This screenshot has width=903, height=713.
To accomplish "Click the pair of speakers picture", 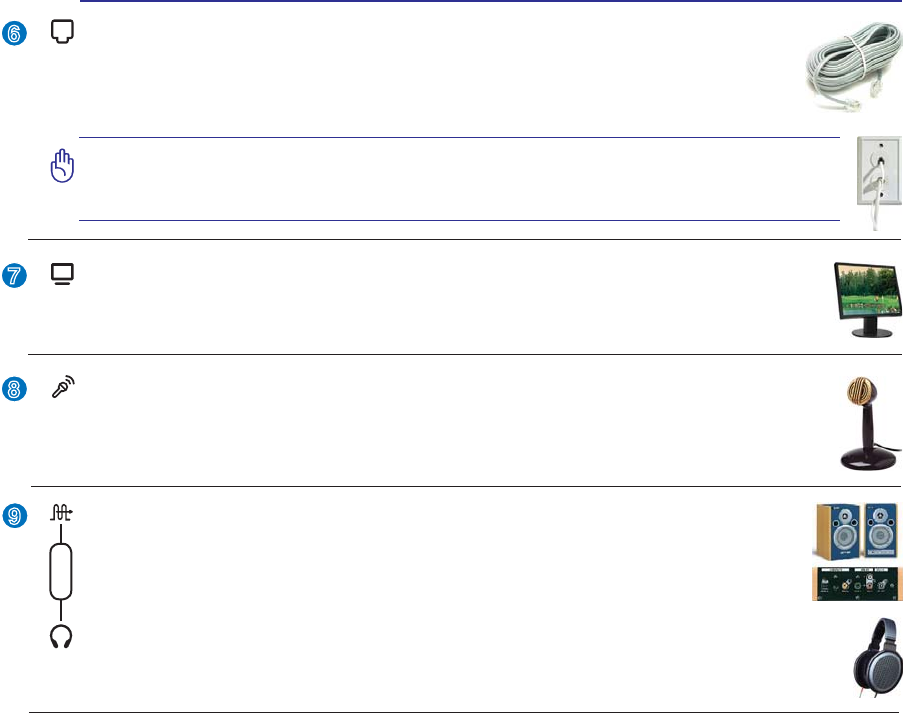I will click(x=855, y=532).
